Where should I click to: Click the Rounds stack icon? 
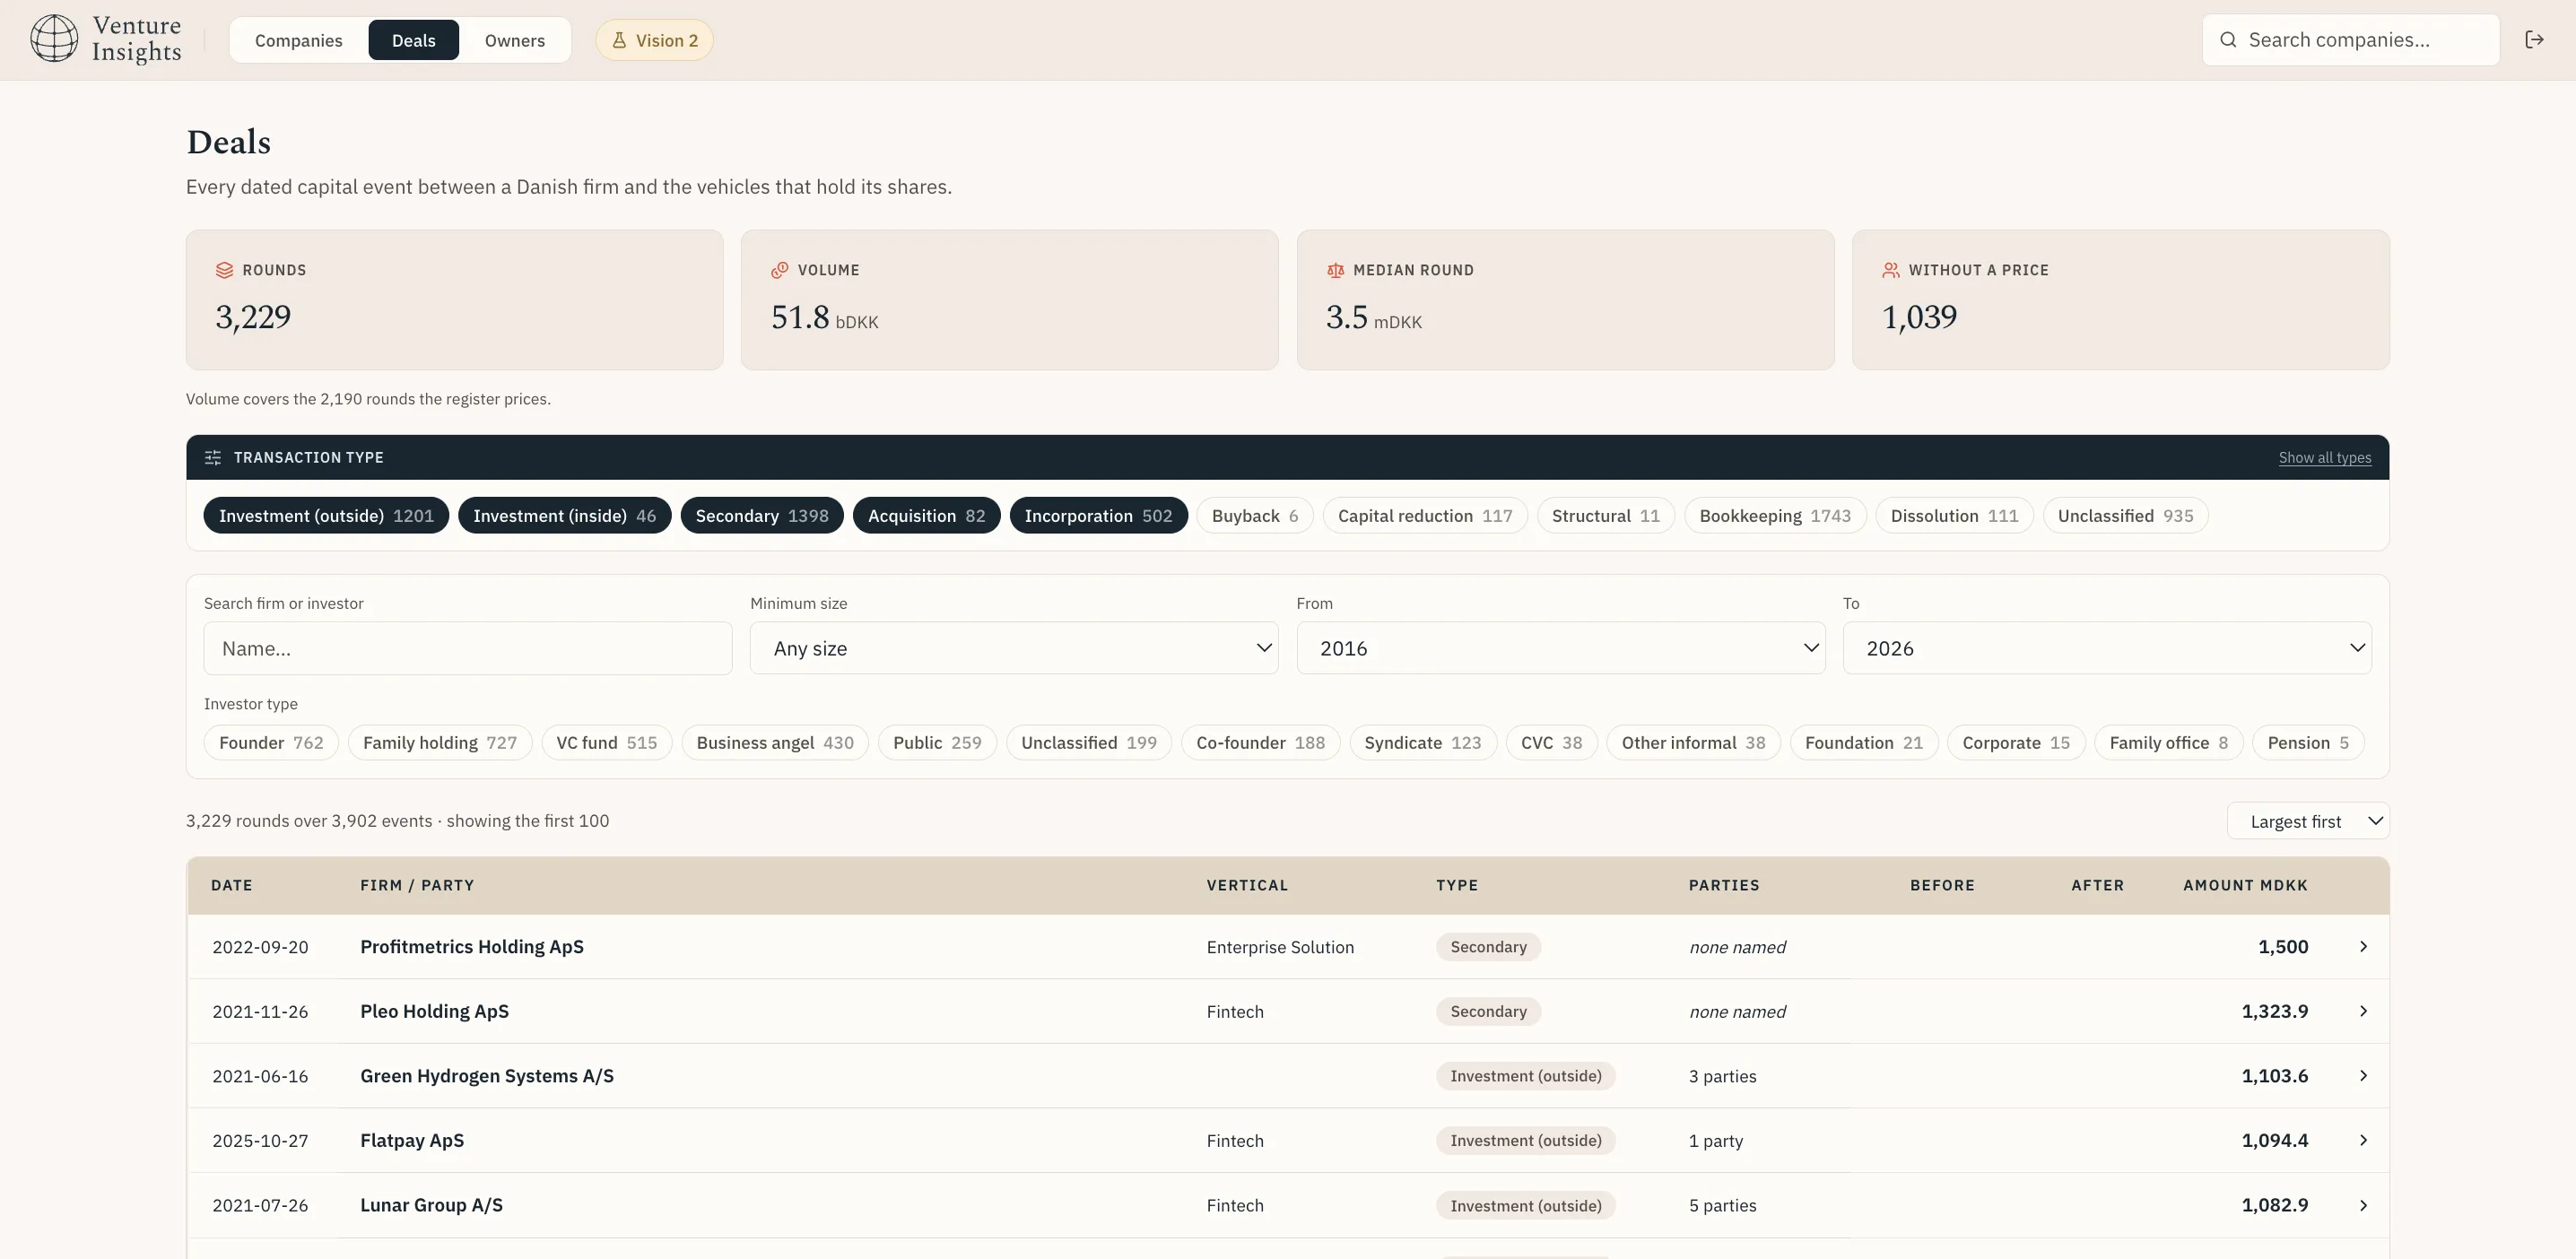point(224,270)
